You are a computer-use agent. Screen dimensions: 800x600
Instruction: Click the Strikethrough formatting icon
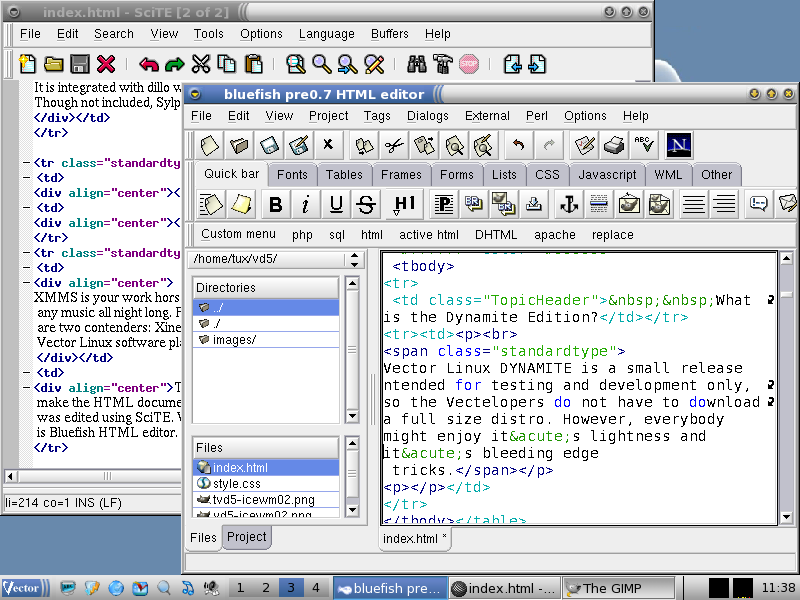pos(367,204)
